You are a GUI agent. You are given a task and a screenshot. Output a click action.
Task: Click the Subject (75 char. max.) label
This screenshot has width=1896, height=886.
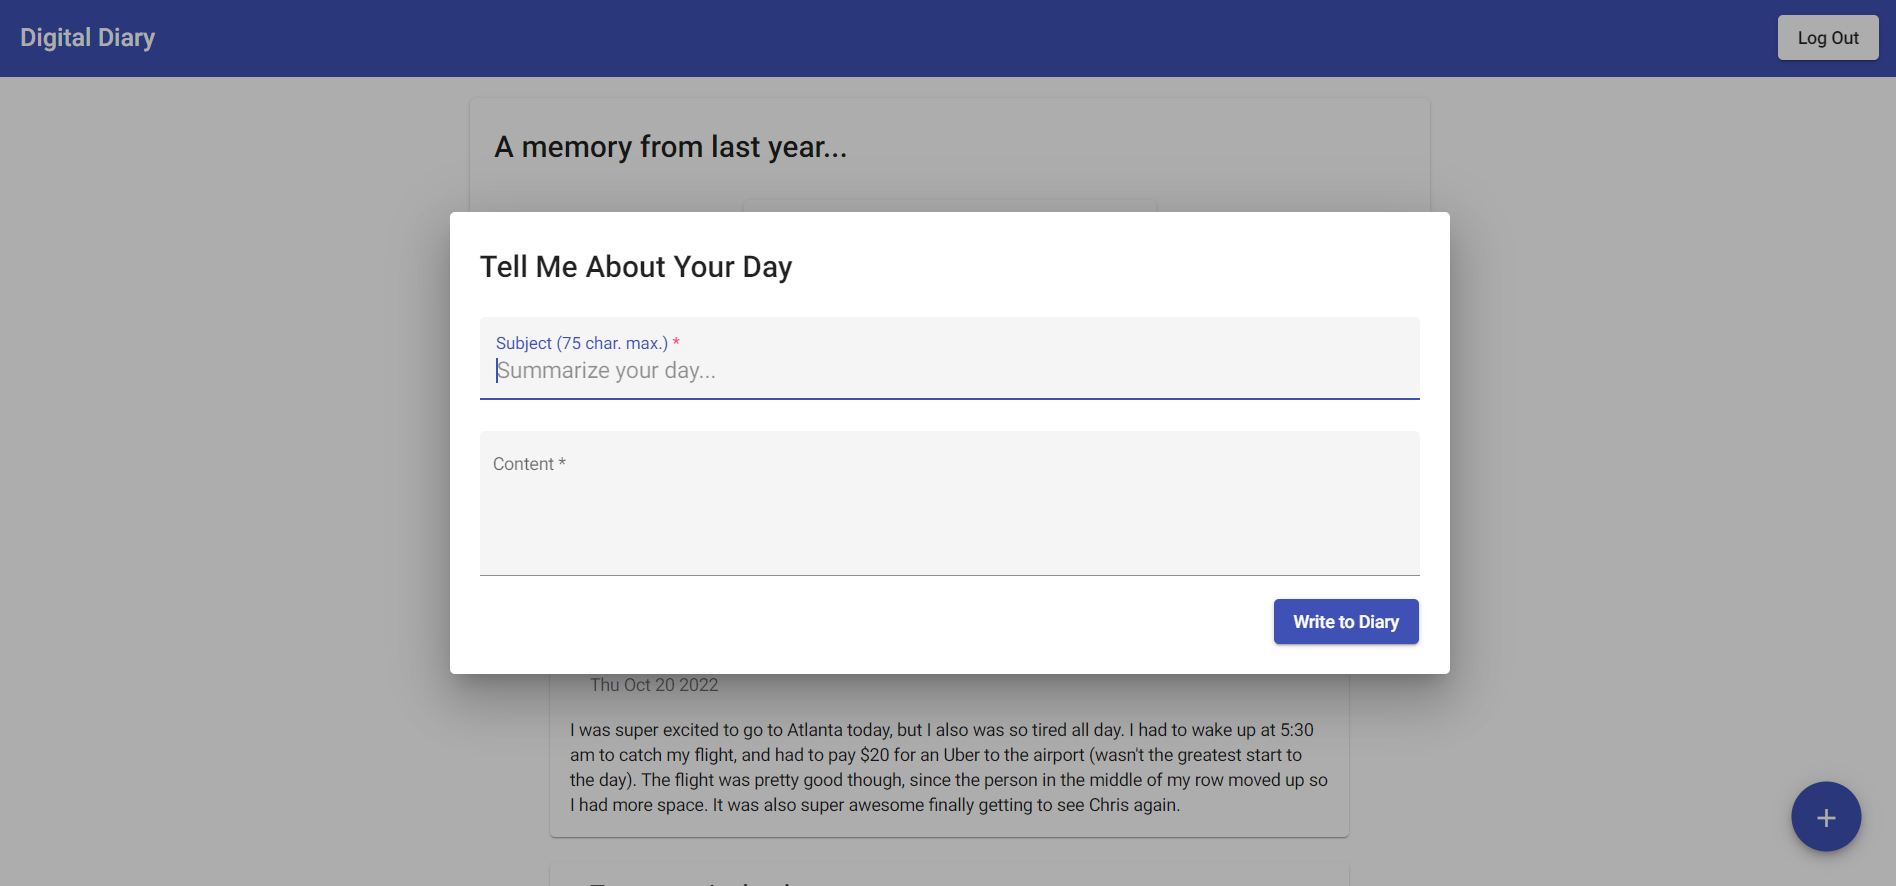(581, 343)
